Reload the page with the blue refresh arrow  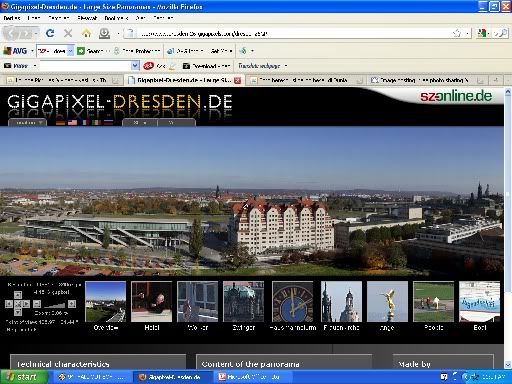tap(50, 33)
